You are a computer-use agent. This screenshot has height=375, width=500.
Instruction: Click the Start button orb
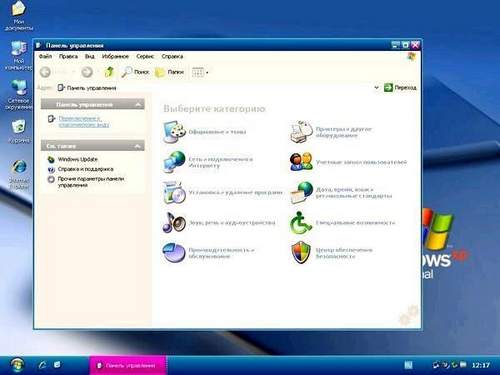pyautogui.click(x=17, y=365)
